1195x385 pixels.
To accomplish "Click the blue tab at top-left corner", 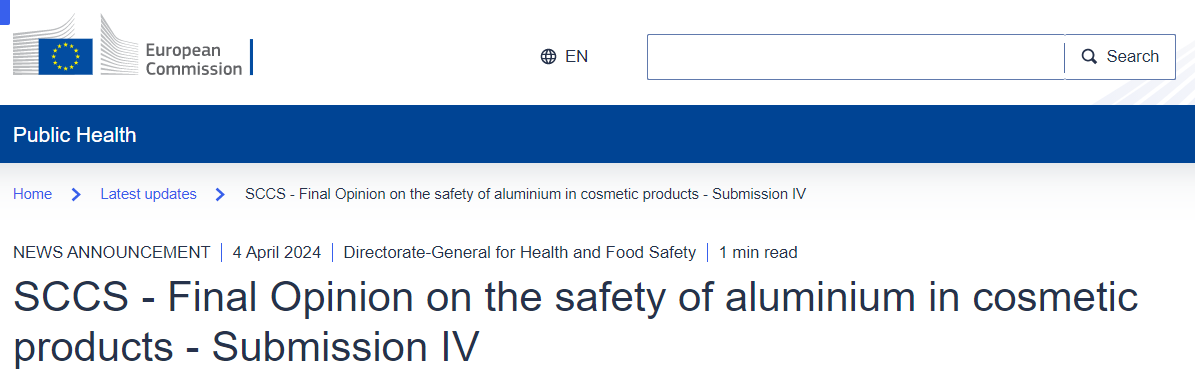I will click(x=5, y=11).
